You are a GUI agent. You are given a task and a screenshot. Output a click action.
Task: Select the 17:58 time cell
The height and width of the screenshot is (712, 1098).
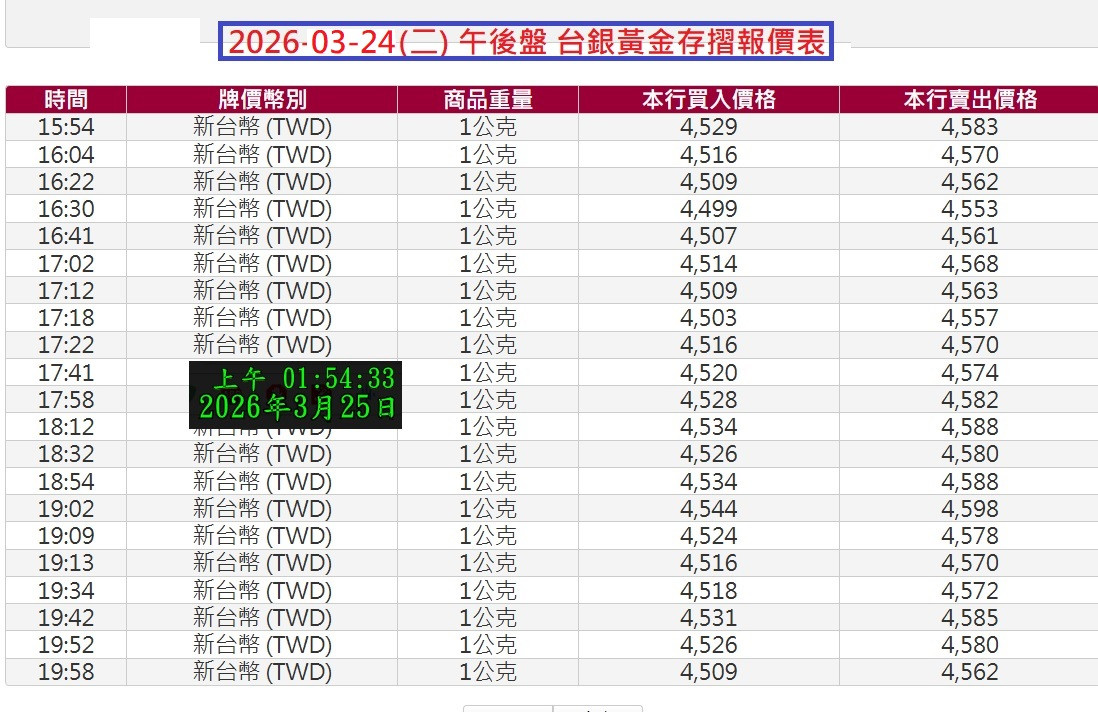point(66,400)
